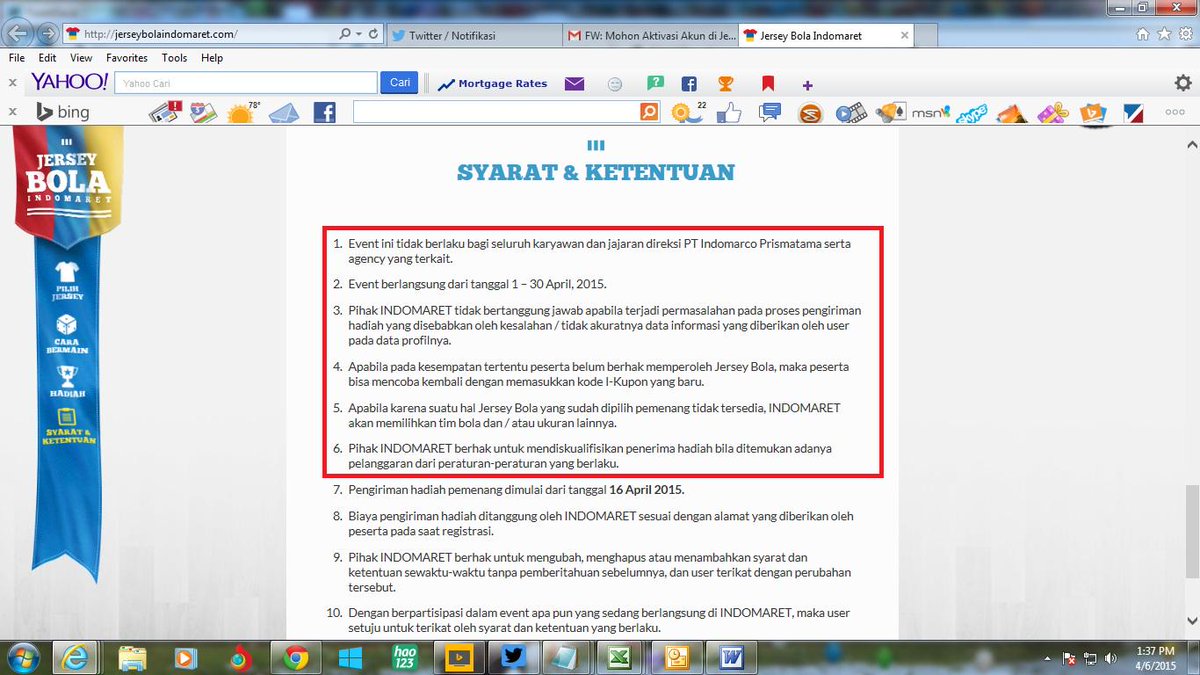Open Pilih Jersey on the ribbon sidebar

click(x=68, y=281)
